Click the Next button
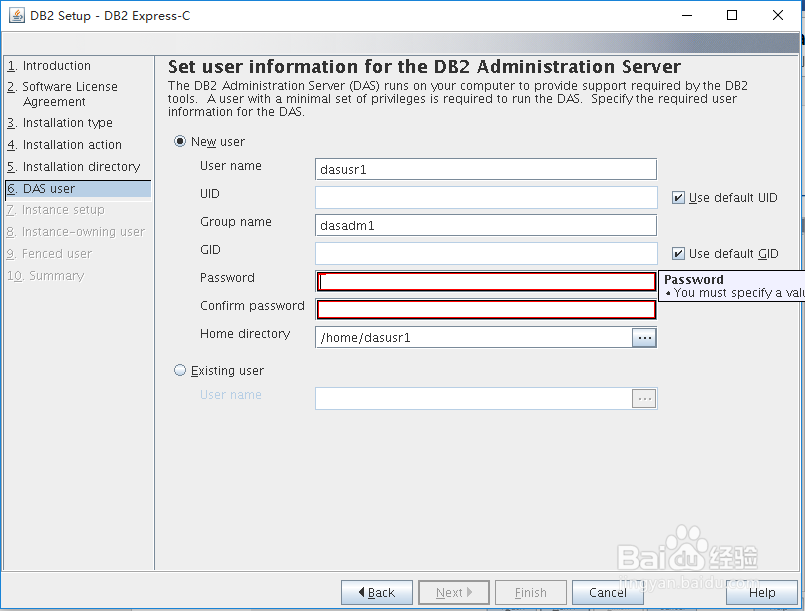Viewport: 805px width, 611px height. click(454, 593)
